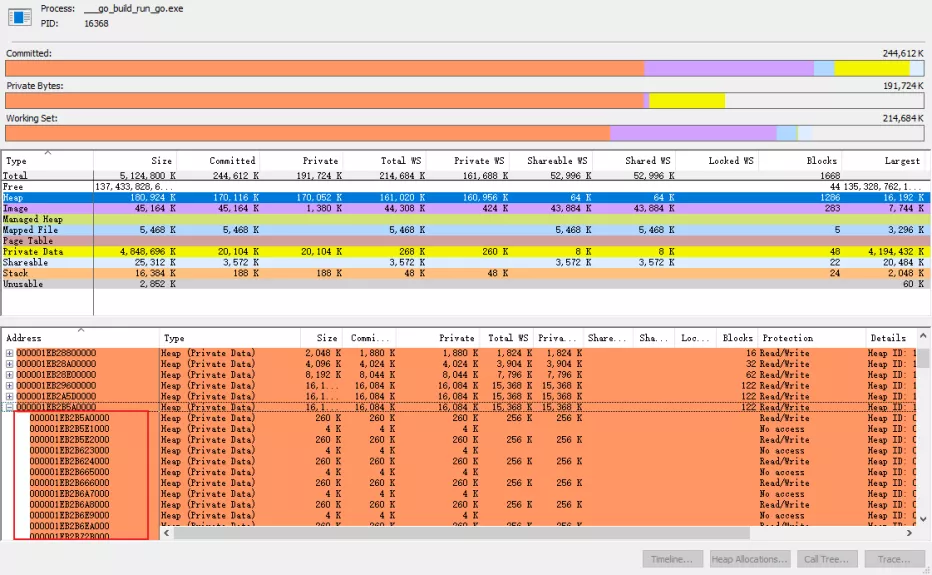Click the process icon beside the process name
Image resolution: width=932 pixels, height=575 pixels.
pos(19,17)
